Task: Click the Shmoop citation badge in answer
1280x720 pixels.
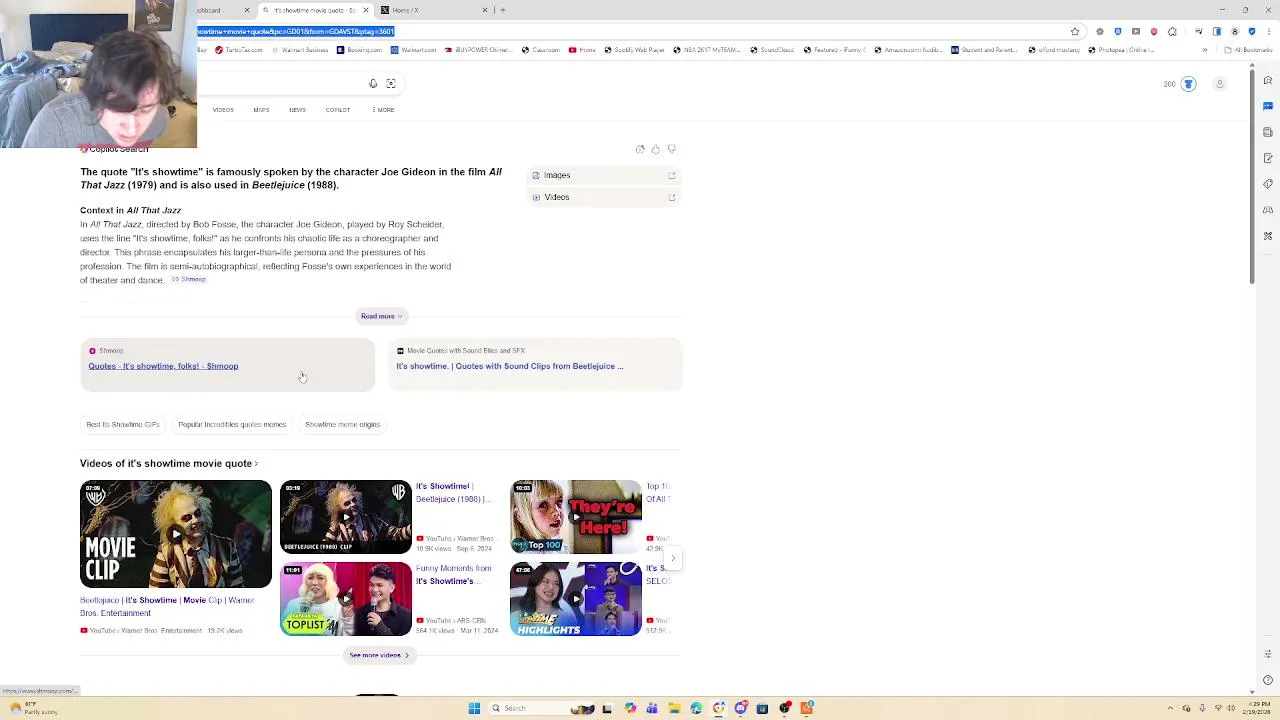Action: [188, 280]
